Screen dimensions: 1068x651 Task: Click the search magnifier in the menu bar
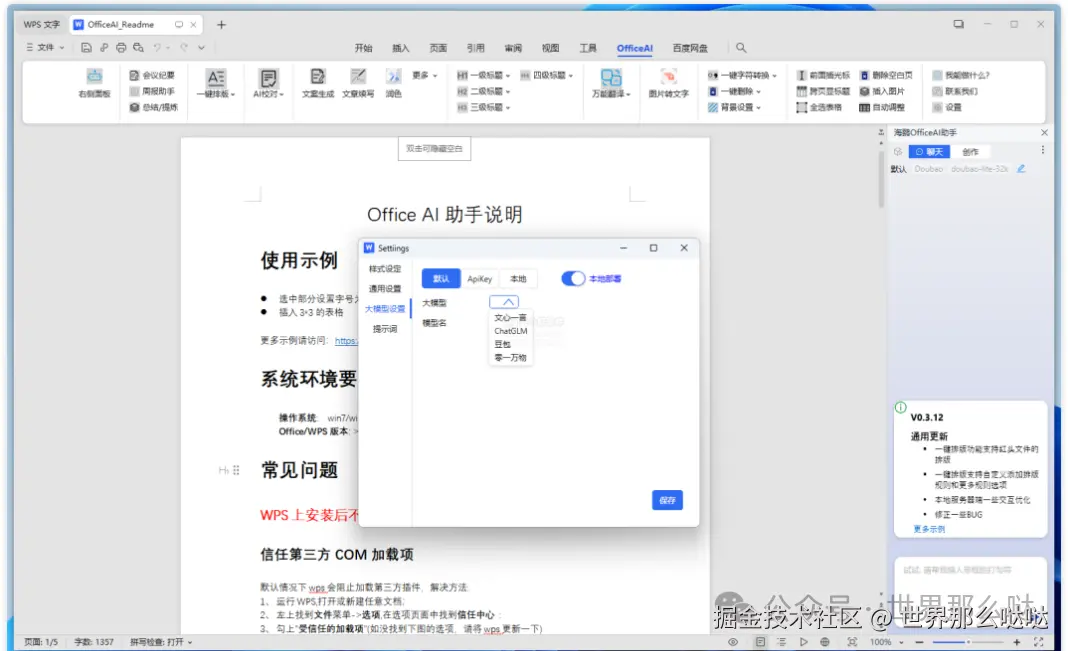click(x=741, y=48)
